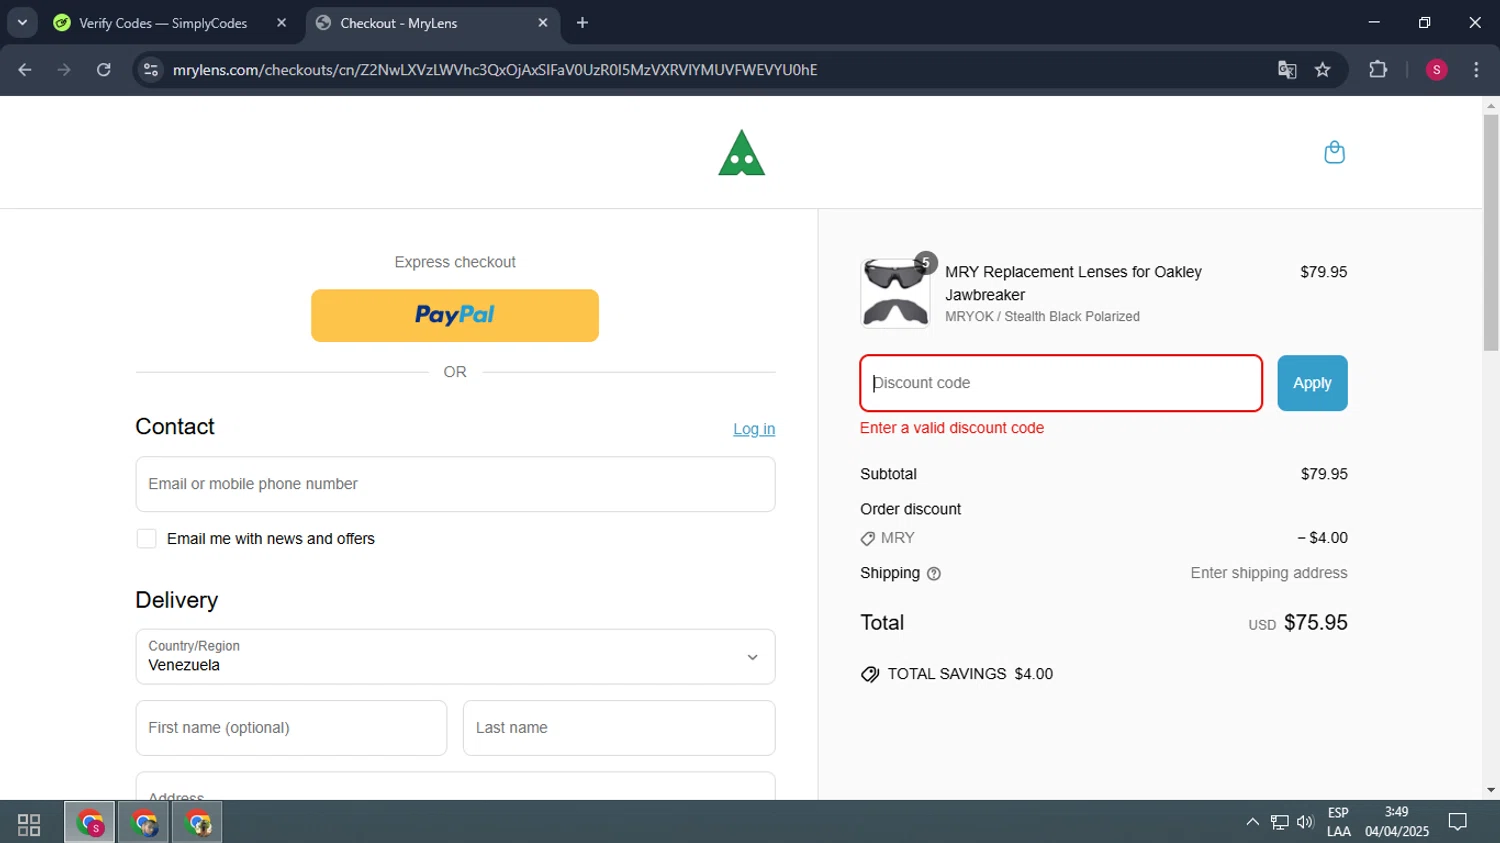Click the translate page icon
Image resolution: width=1500 pixels, height=843 pixels.
pos(1287,70)
